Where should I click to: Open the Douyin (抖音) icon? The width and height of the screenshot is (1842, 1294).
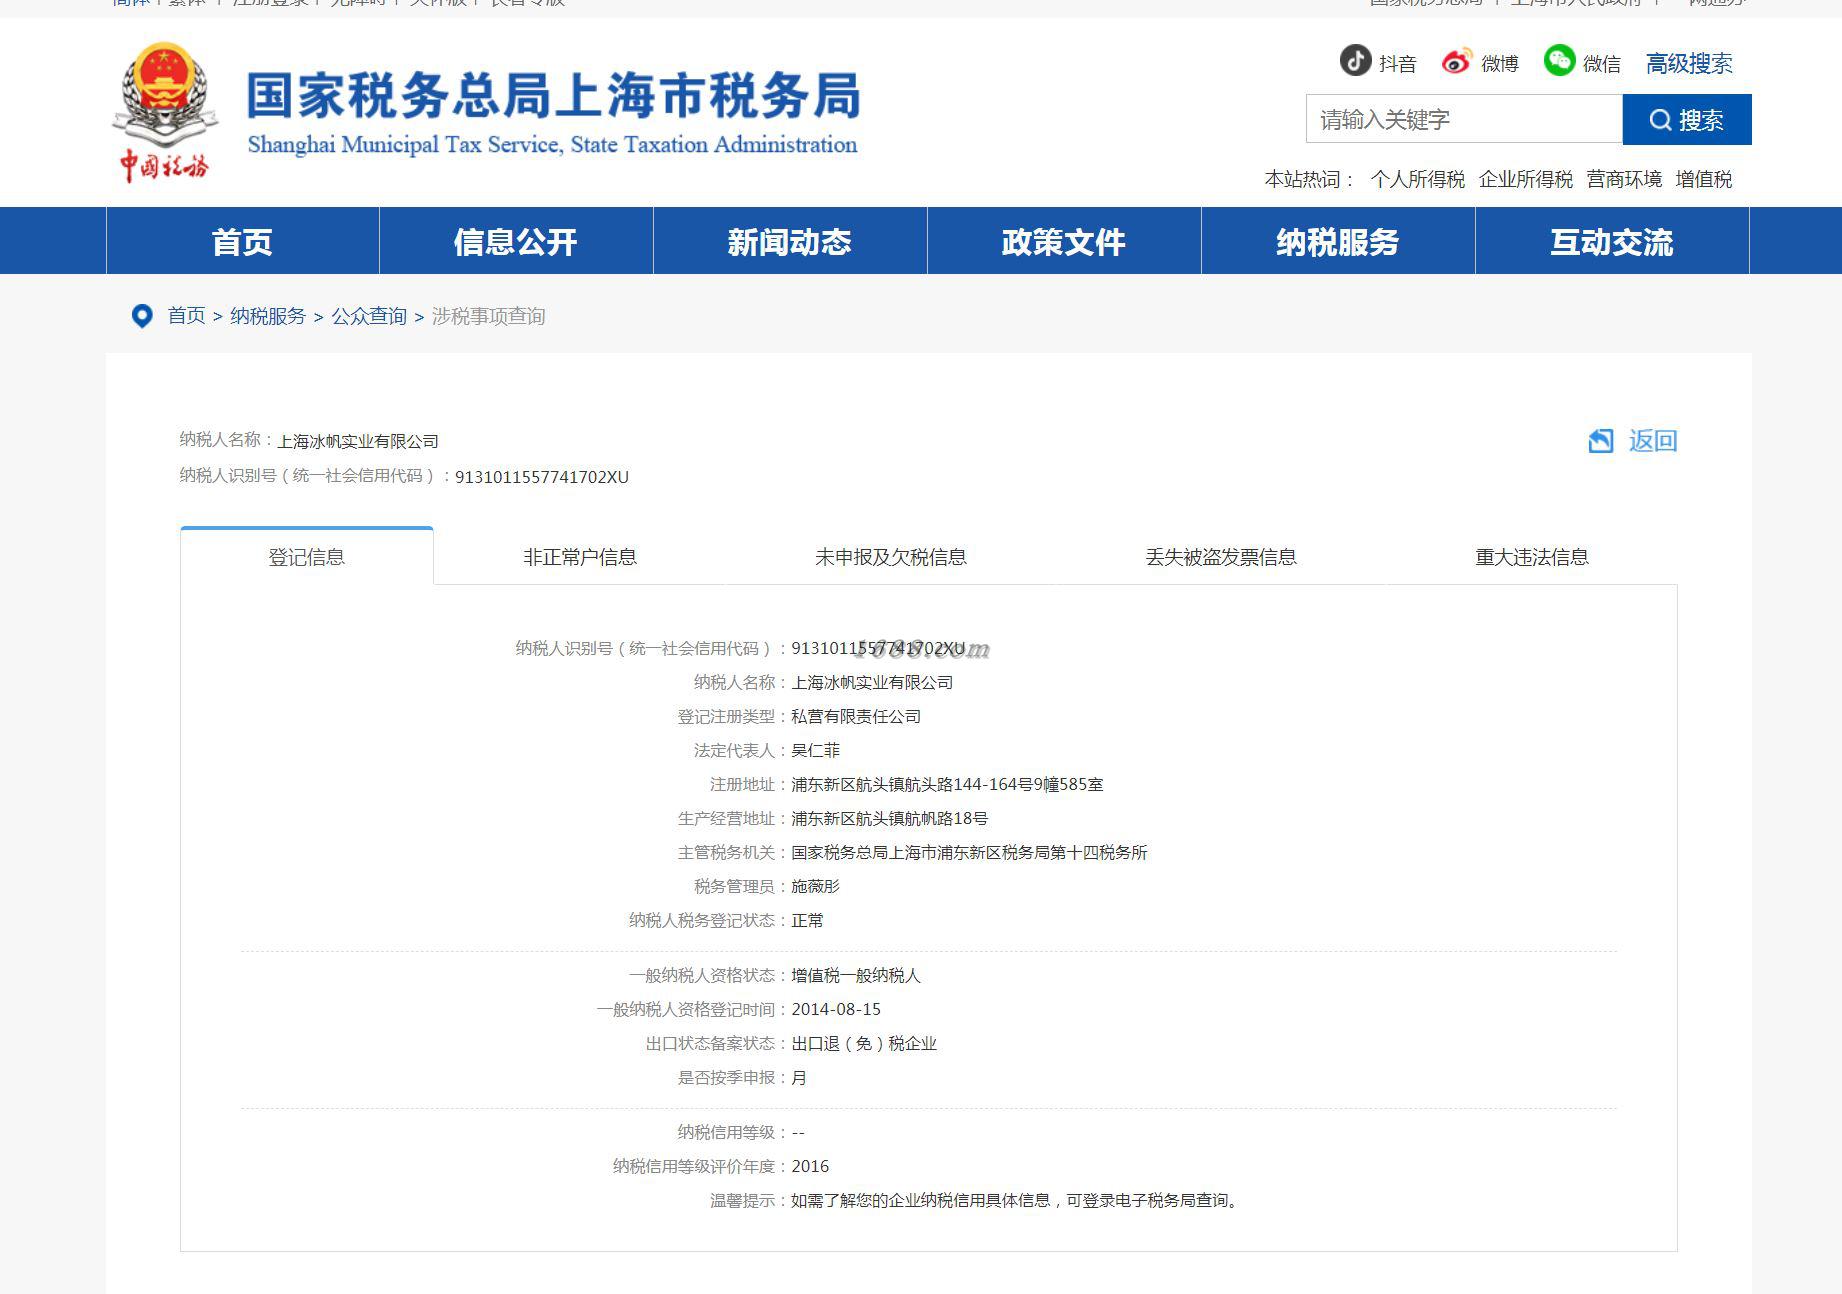[x=1355, y=61]
